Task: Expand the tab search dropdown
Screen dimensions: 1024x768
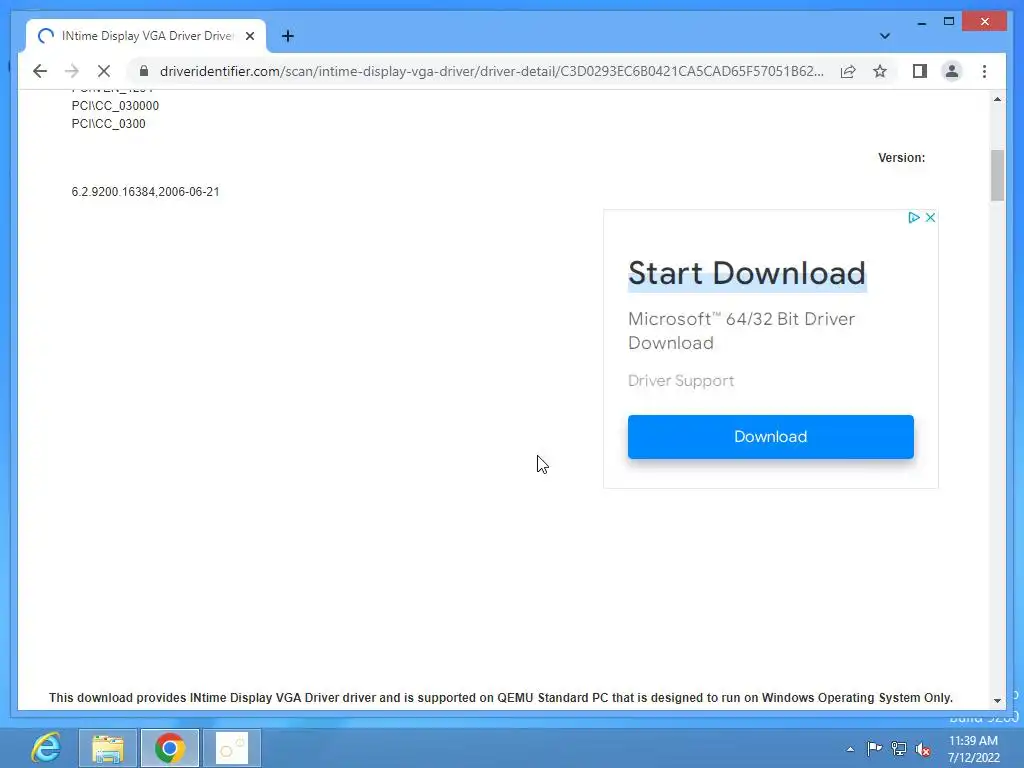Action: coord(884,36)
